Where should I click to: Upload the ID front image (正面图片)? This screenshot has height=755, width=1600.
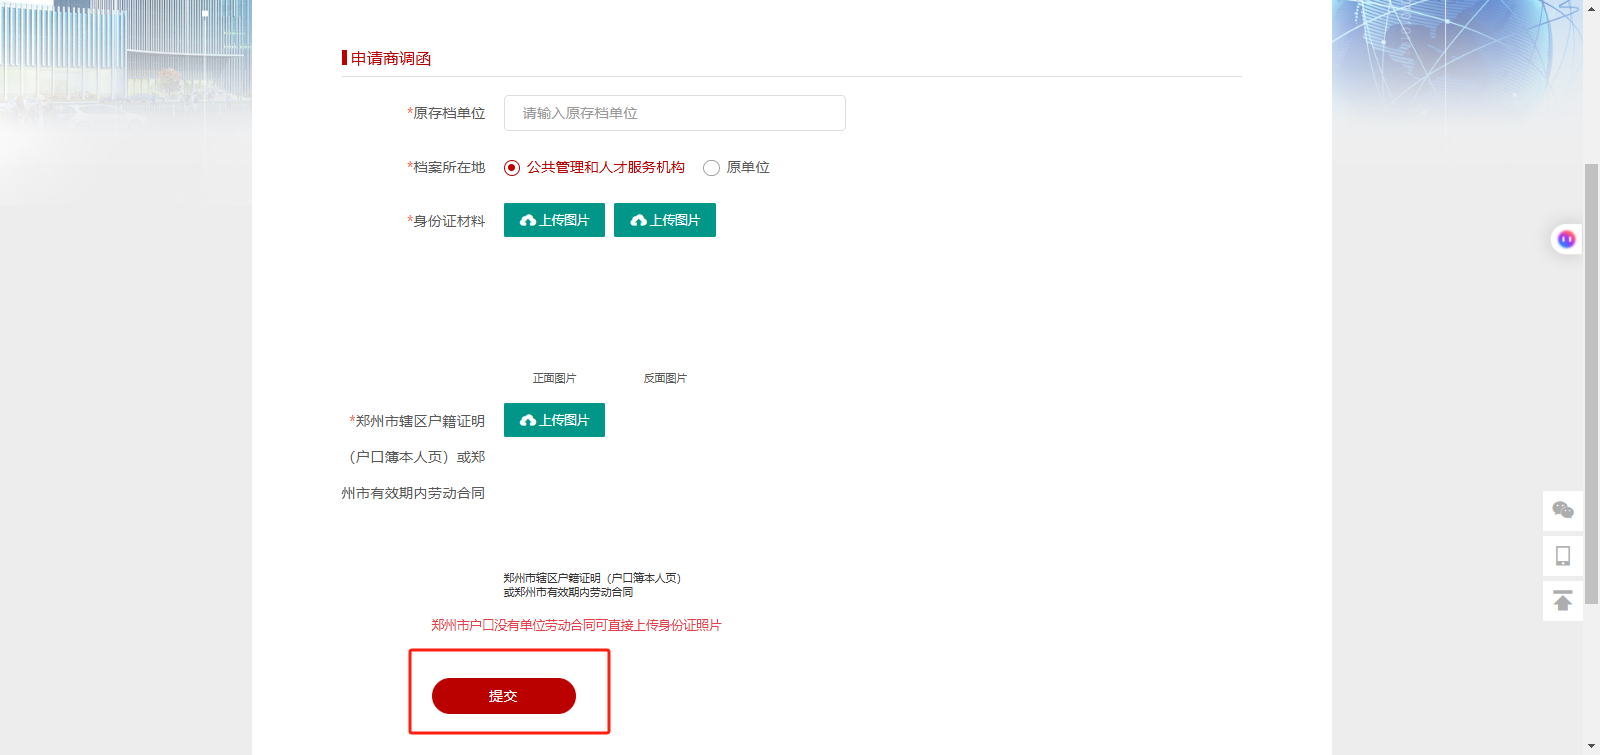554,220
